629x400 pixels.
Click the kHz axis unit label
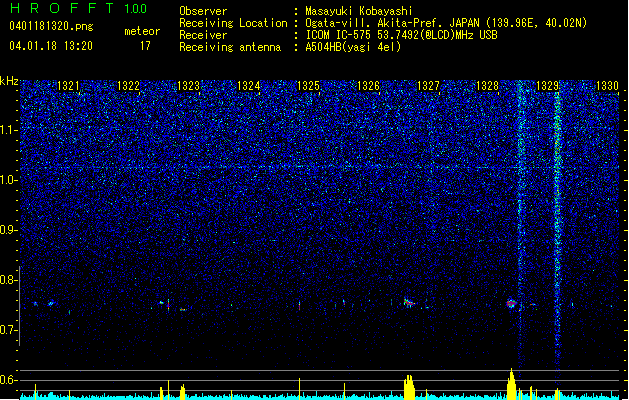(x=9, y=81)
